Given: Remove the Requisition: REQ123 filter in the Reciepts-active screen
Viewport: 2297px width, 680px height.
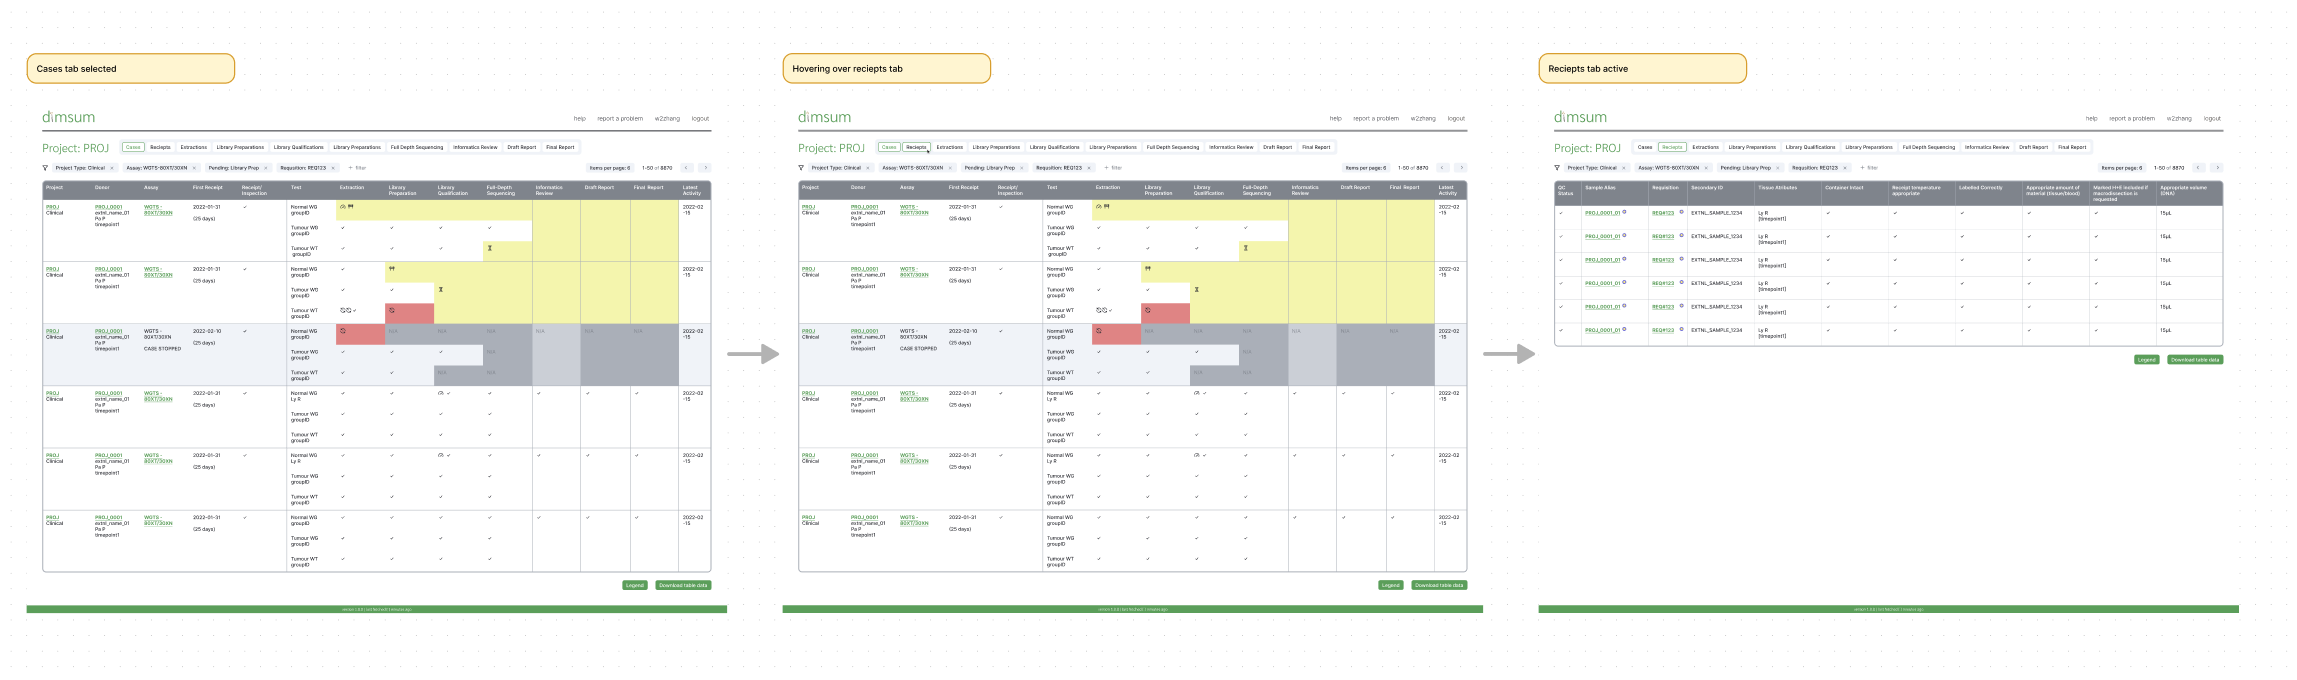Looking at the screenshot, I should tap(1845, 168).
